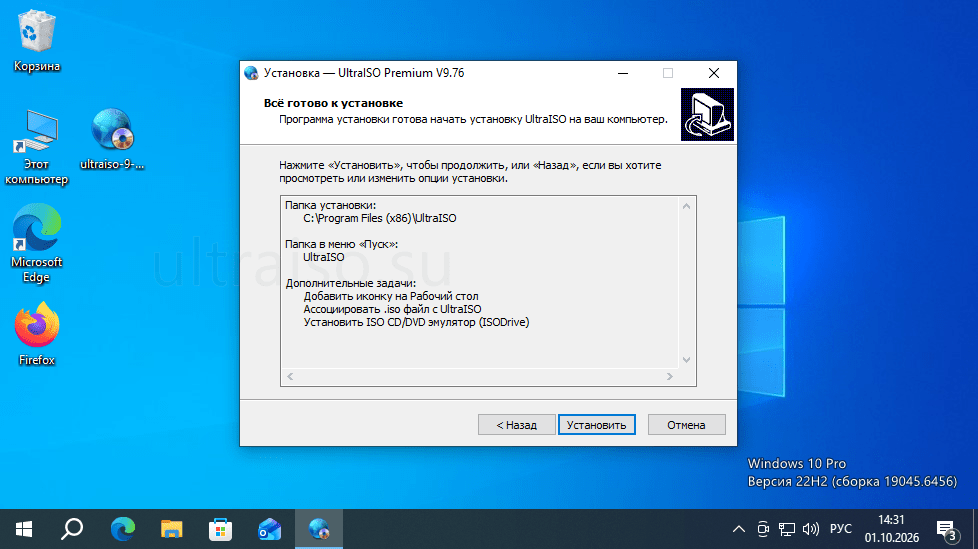
Task: Click the summary box scroll up arrow
Action: point(686,206)
